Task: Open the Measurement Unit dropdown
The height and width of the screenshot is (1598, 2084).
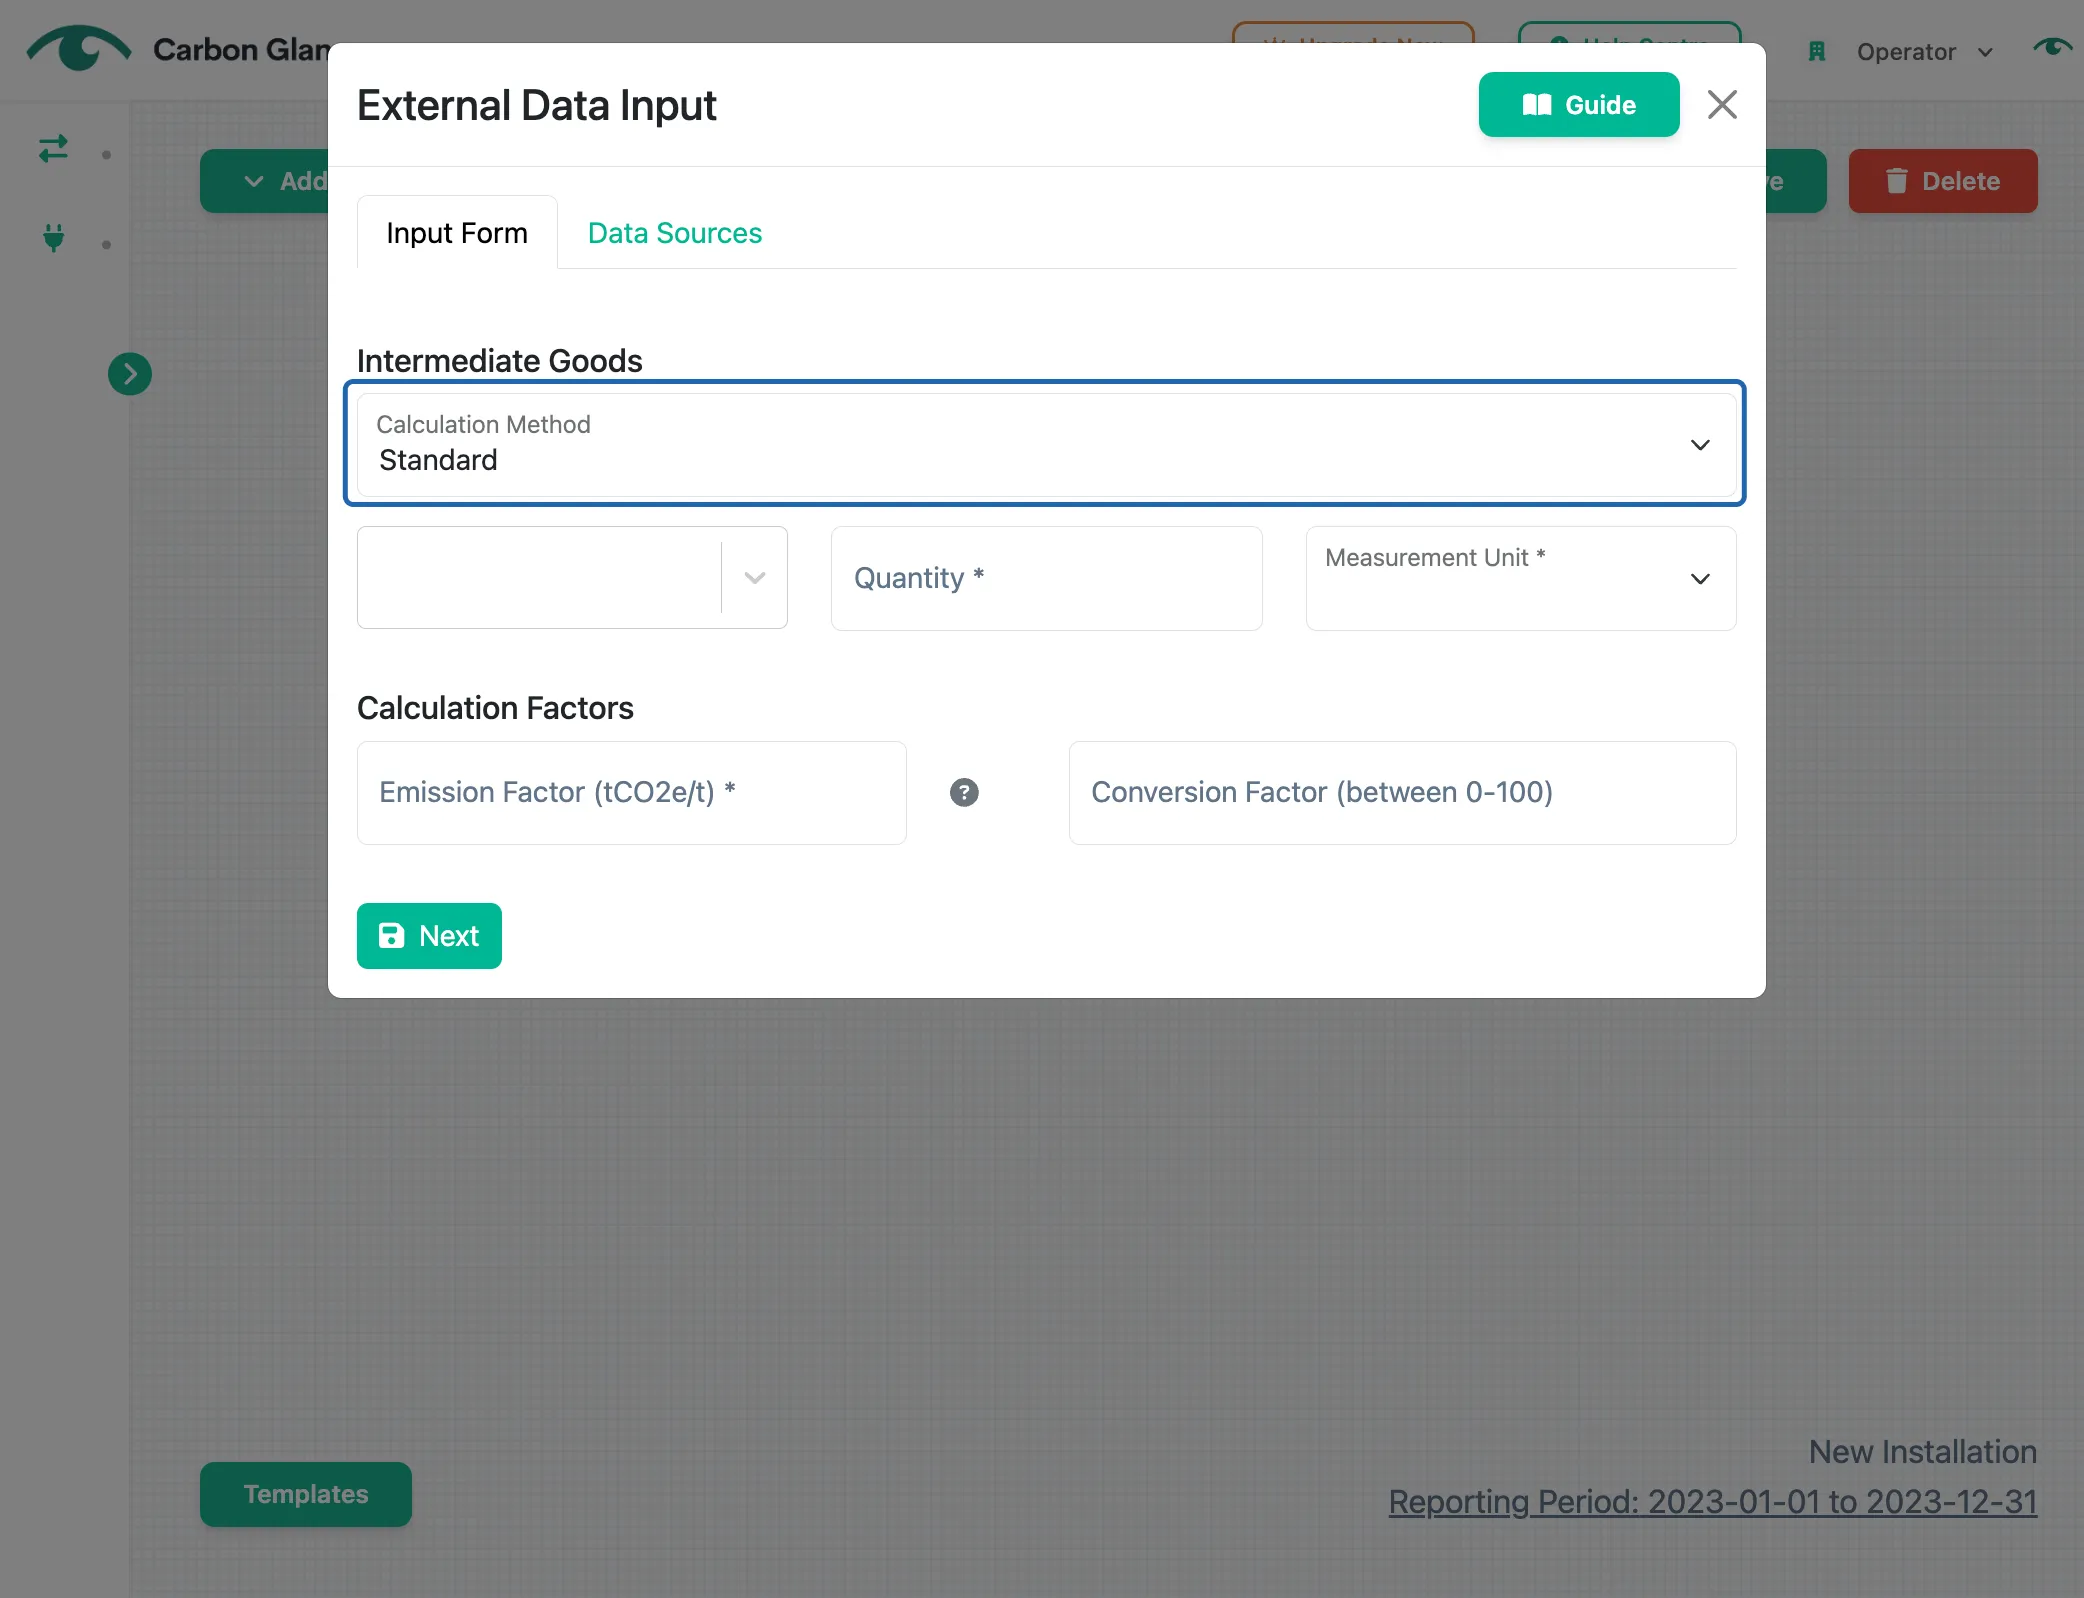Action: [1520, 578]
